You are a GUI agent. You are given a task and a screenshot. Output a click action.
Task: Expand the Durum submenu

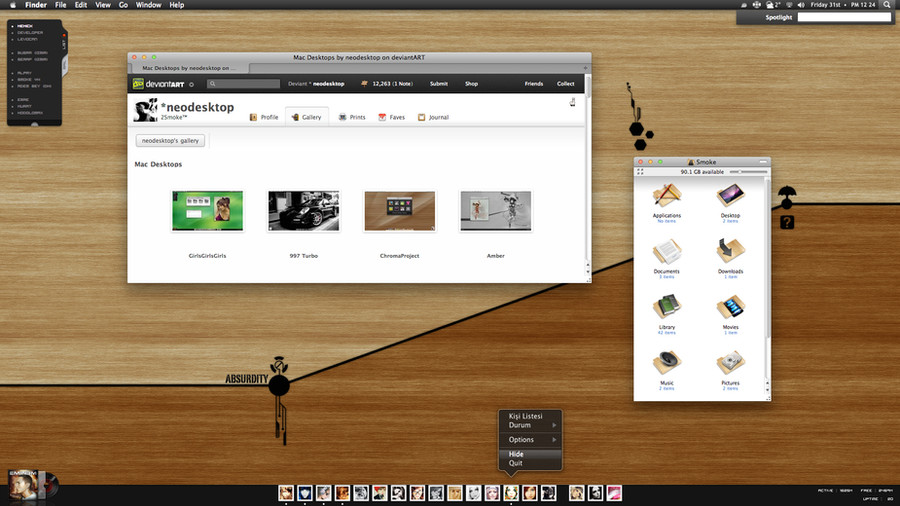click(x=530, y=425)
